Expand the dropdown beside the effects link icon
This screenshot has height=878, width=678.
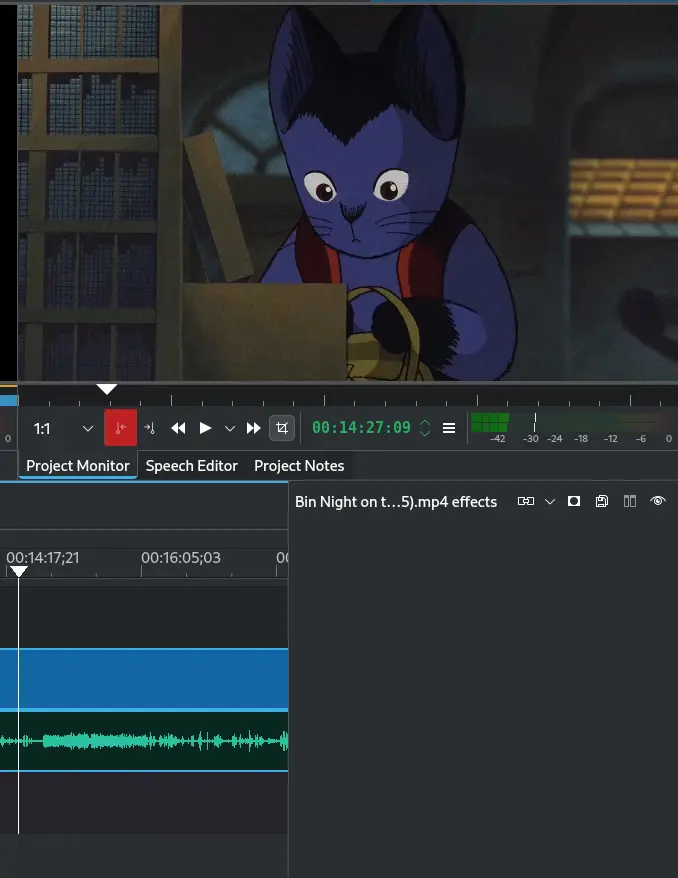(x=550, y=502)
